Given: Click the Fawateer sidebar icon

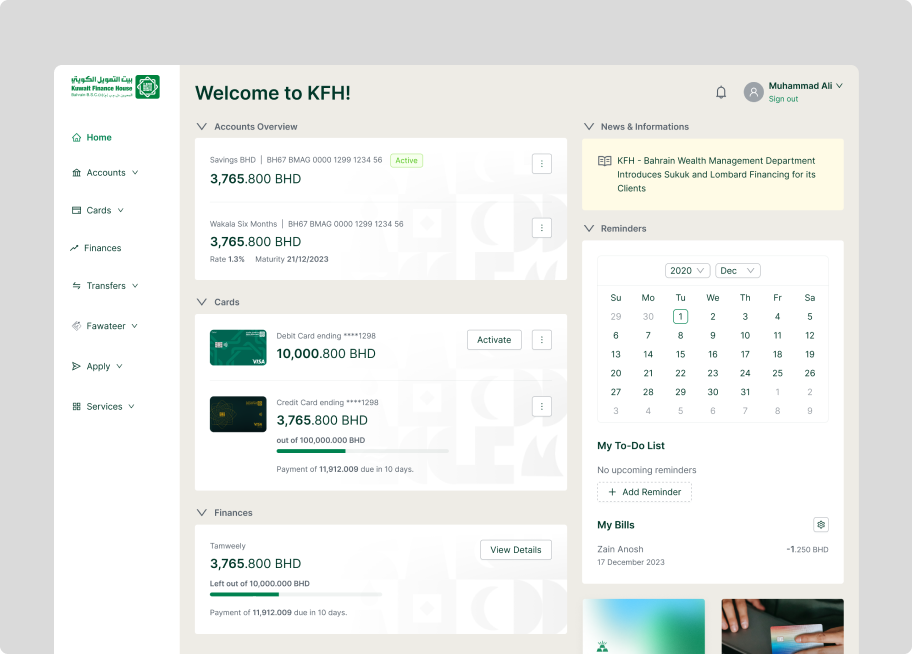Looking at the screenshot, I should pos(76,326).
